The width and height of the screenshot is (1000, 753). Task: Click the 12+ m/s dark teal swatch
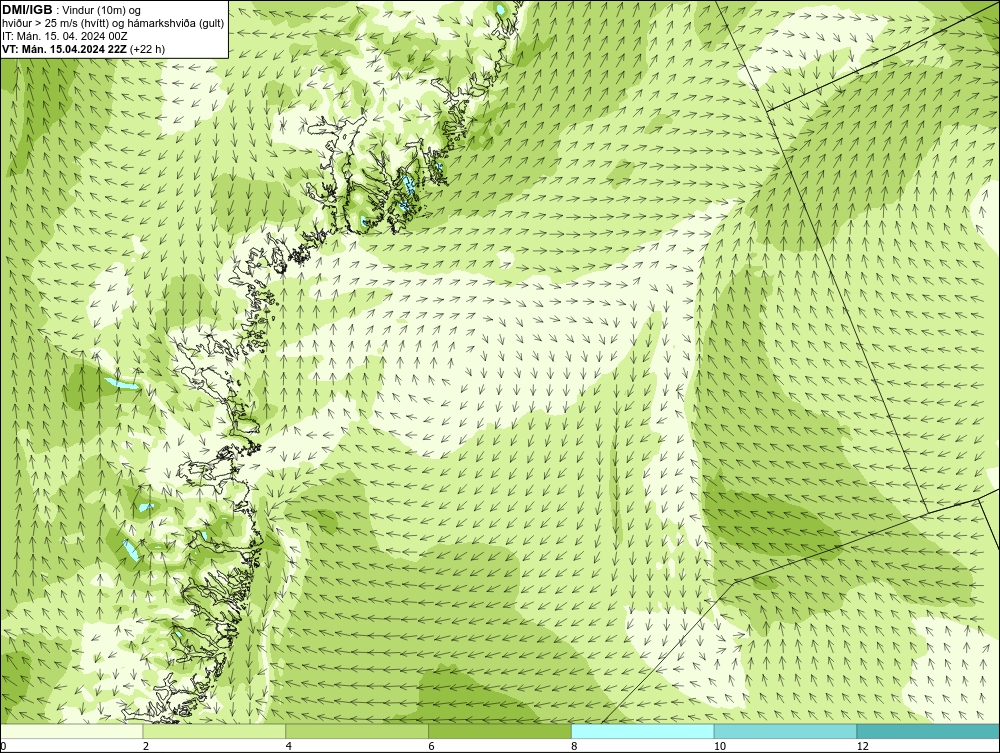pos(928,731)
